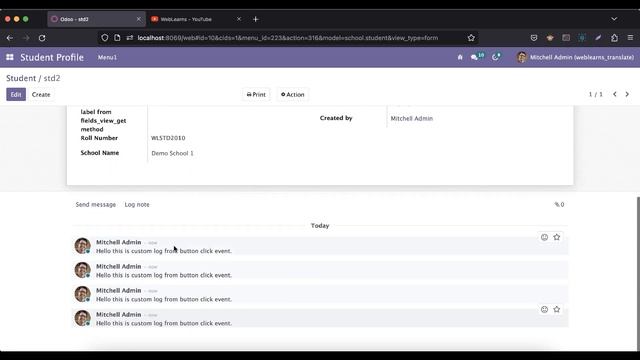This screenshot has width=640, height=360.
Task: Open browser extensions puzzle icon
Action: coord(614,38)
